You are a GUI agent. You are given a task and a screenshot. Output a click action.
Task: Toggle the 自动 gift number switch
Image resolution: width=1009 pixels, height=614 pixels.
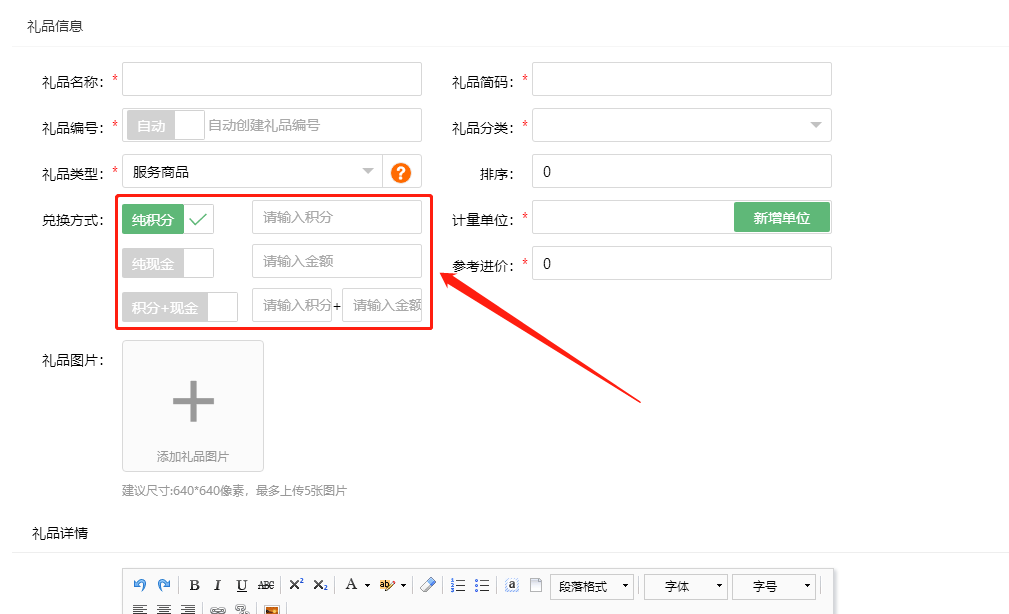coord(165,125)
